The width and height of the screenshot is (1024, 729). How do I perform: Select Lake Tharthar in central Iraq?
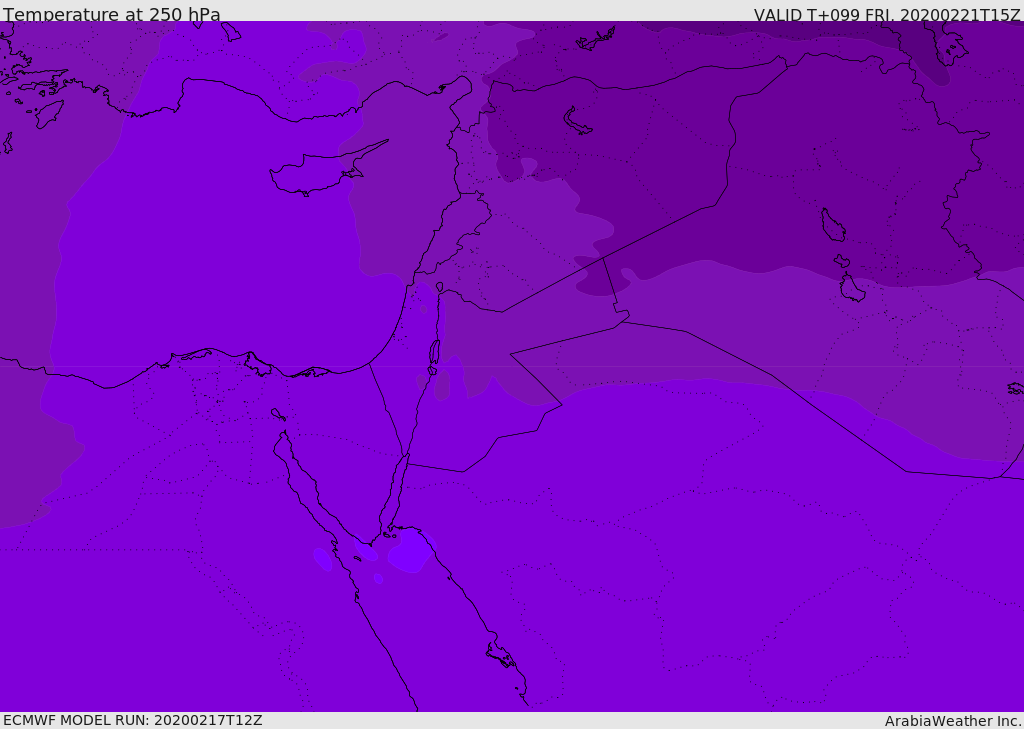[x=832, y=226]
